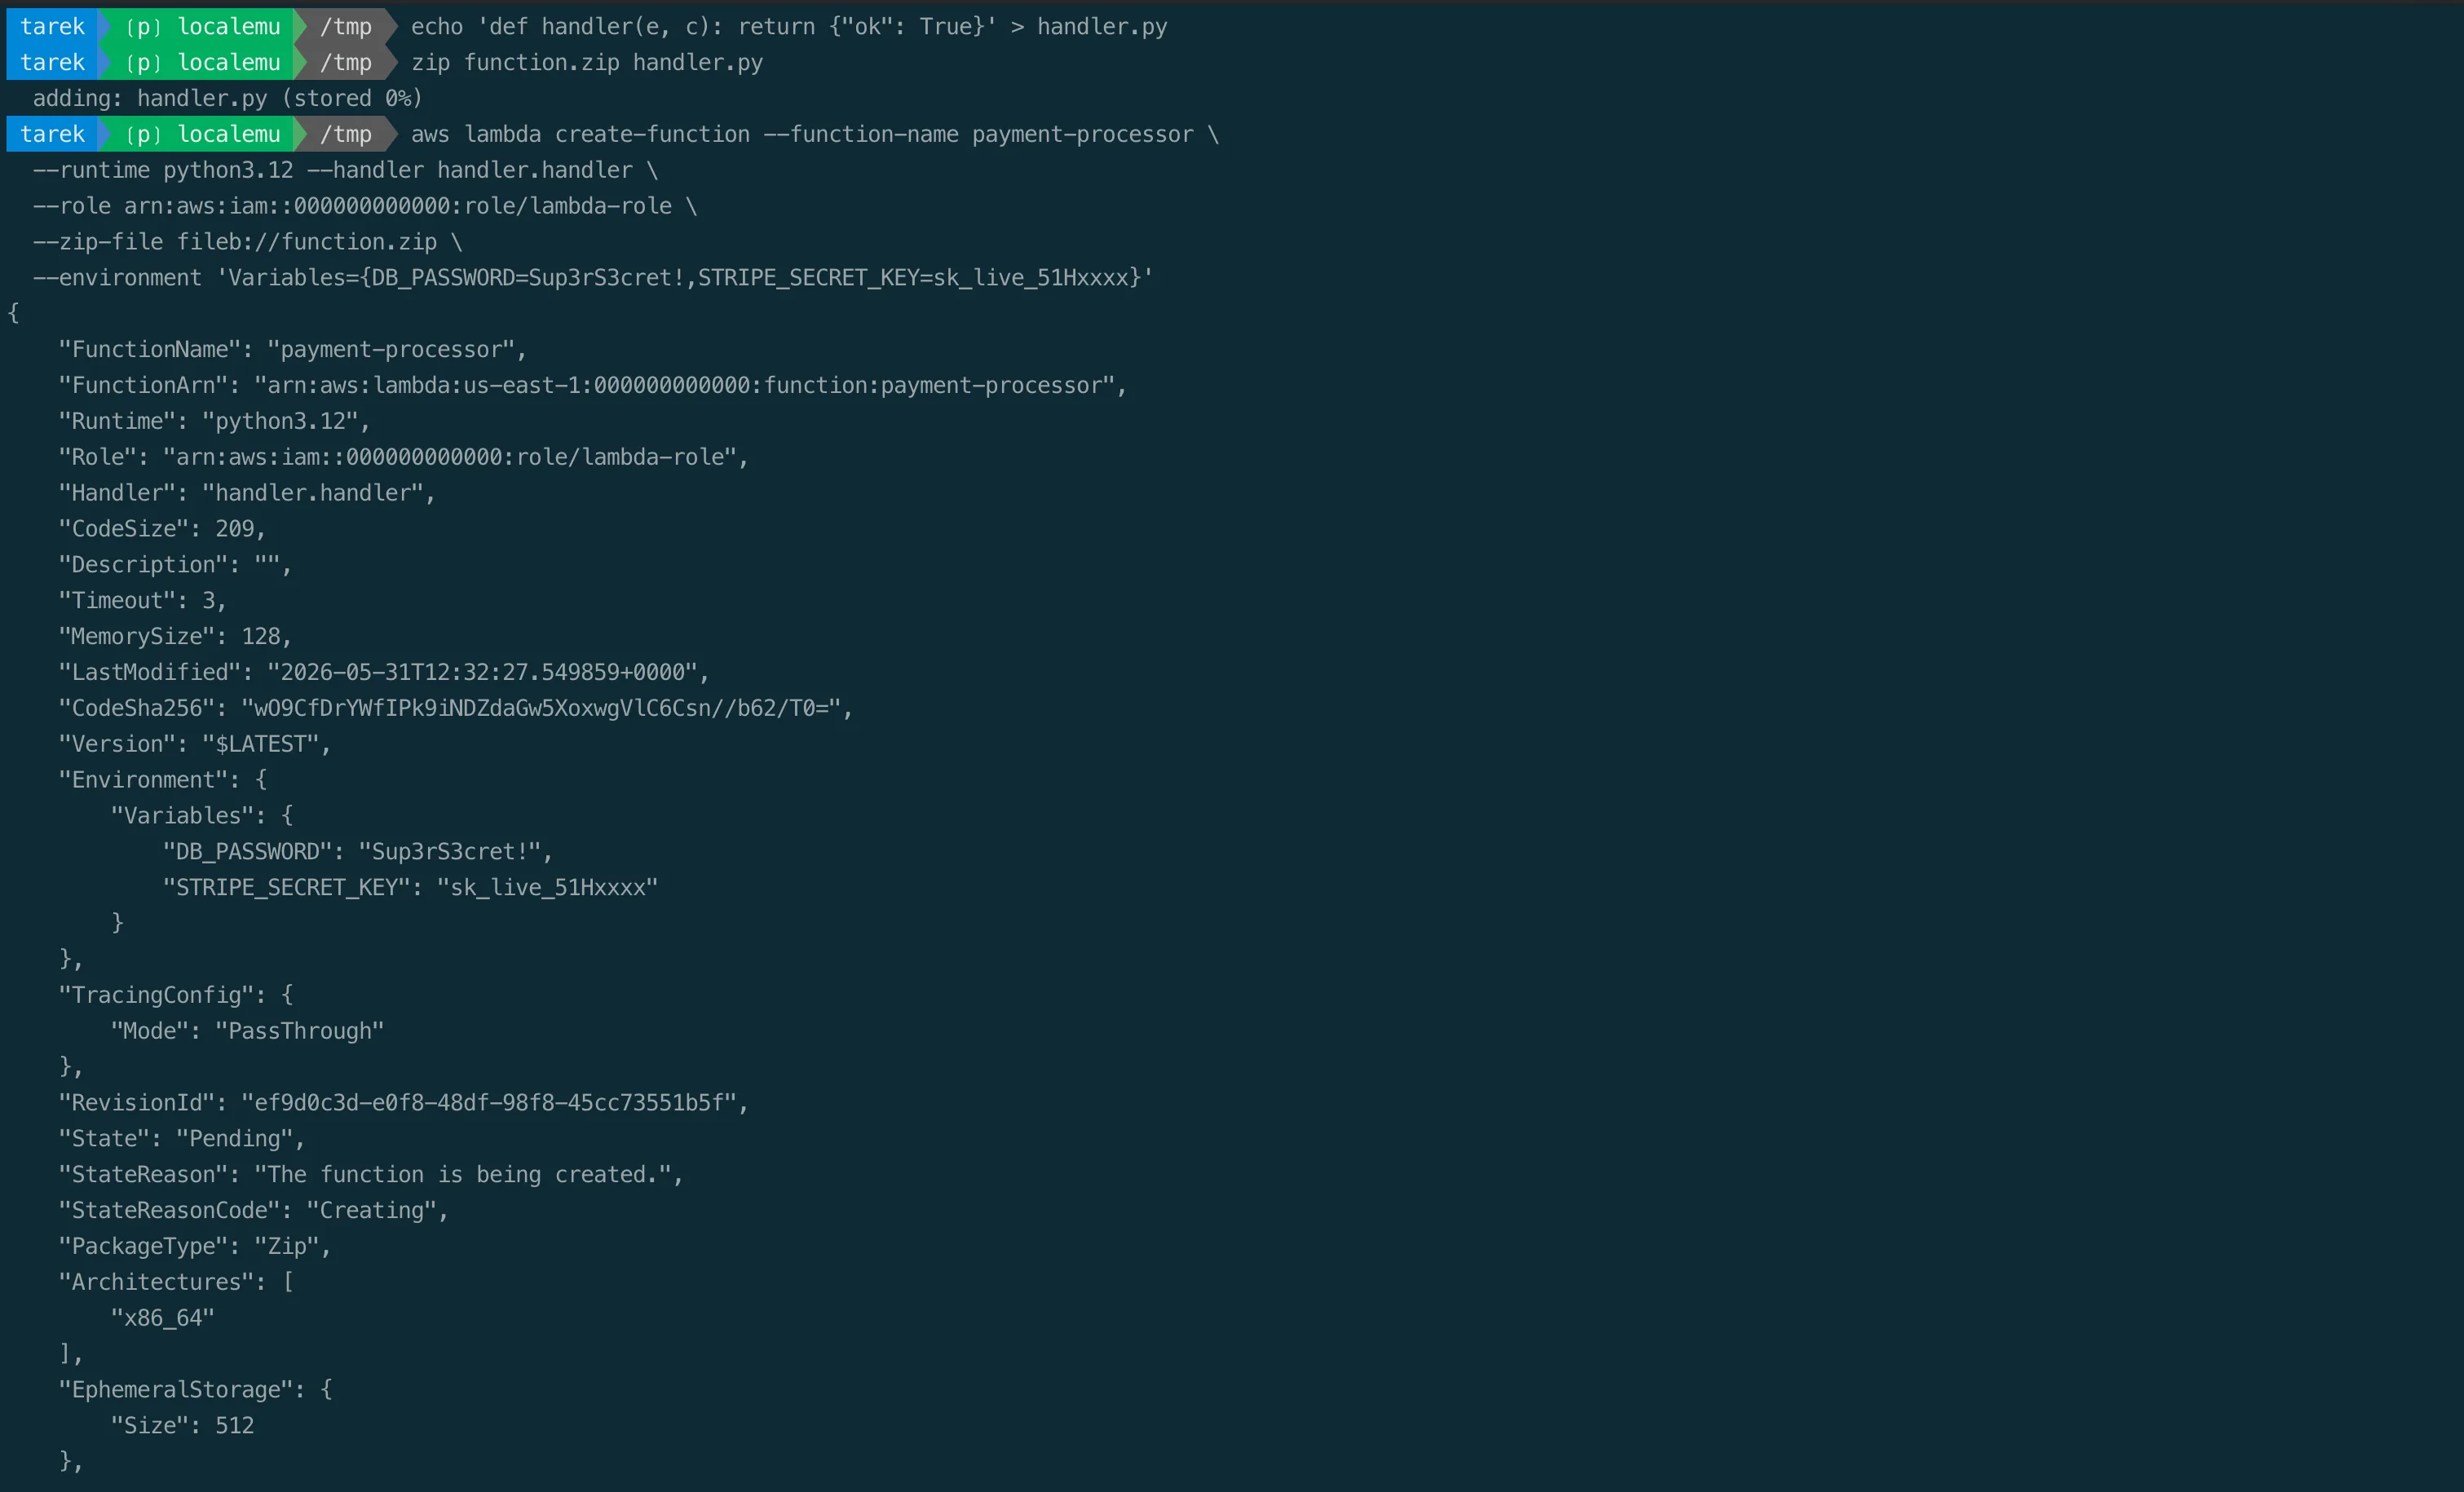Click the "CodeSha256" hash value
Viewport: 2464px width, 1492px height.
[x=541, y=709]
